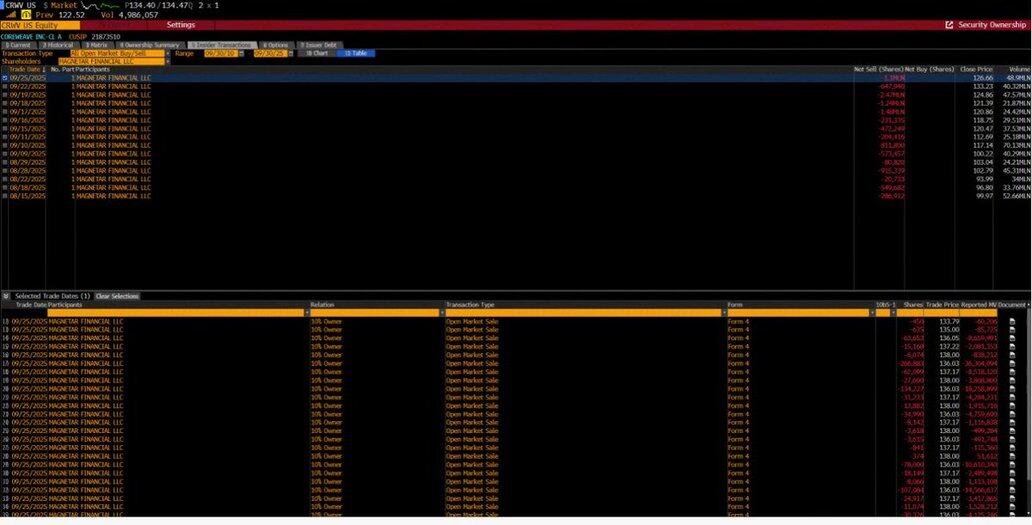Uncheck the 09/25/2025 trade date row
This screenshot has width=1032, height=525.
(5, 78)
